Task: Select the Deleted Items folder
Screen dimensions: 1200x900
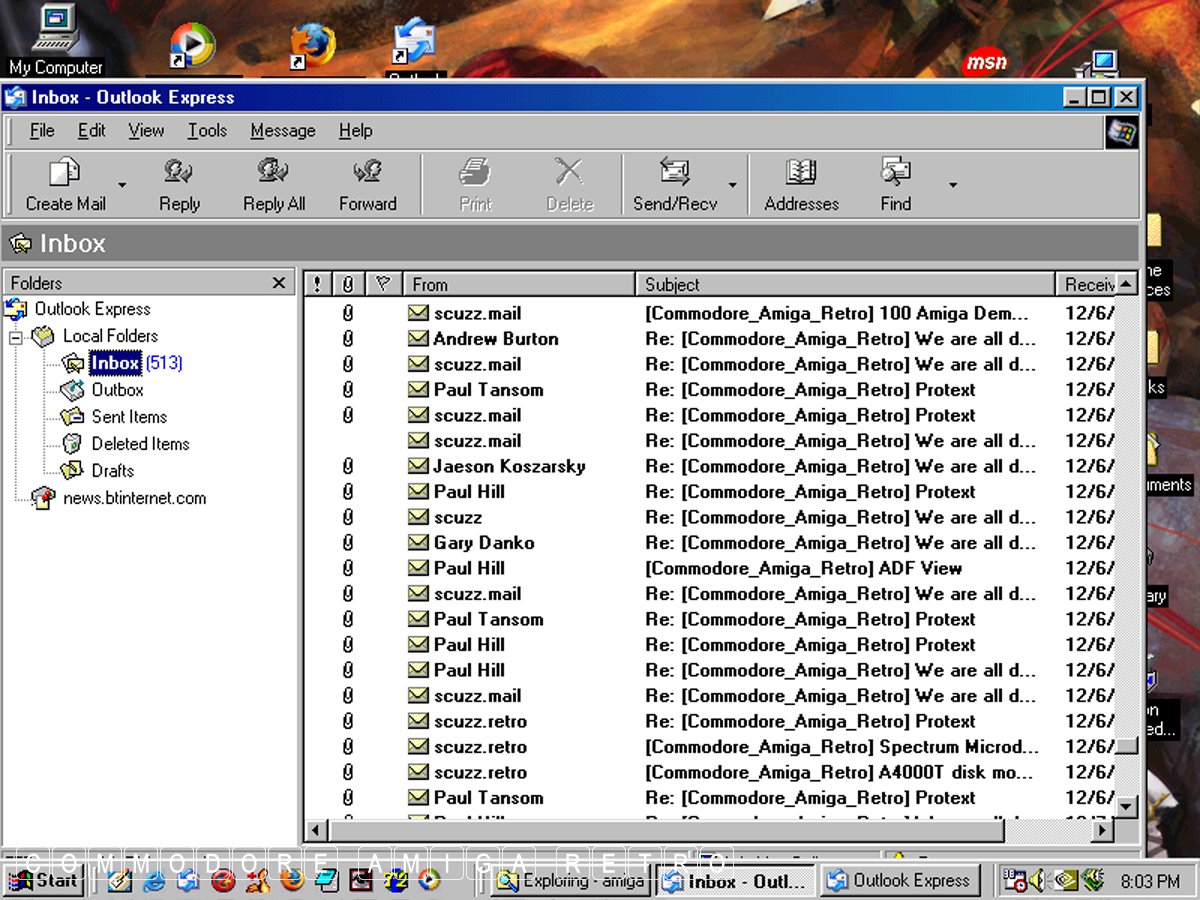Action: pyautogui.click(x=140, y=444)
